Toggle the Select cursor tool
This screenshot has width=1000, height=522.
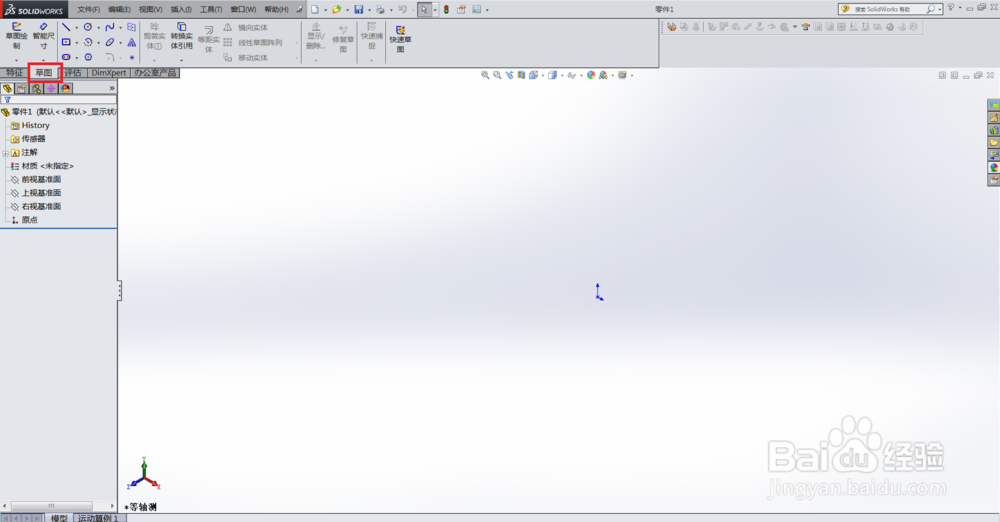point(424,10)
